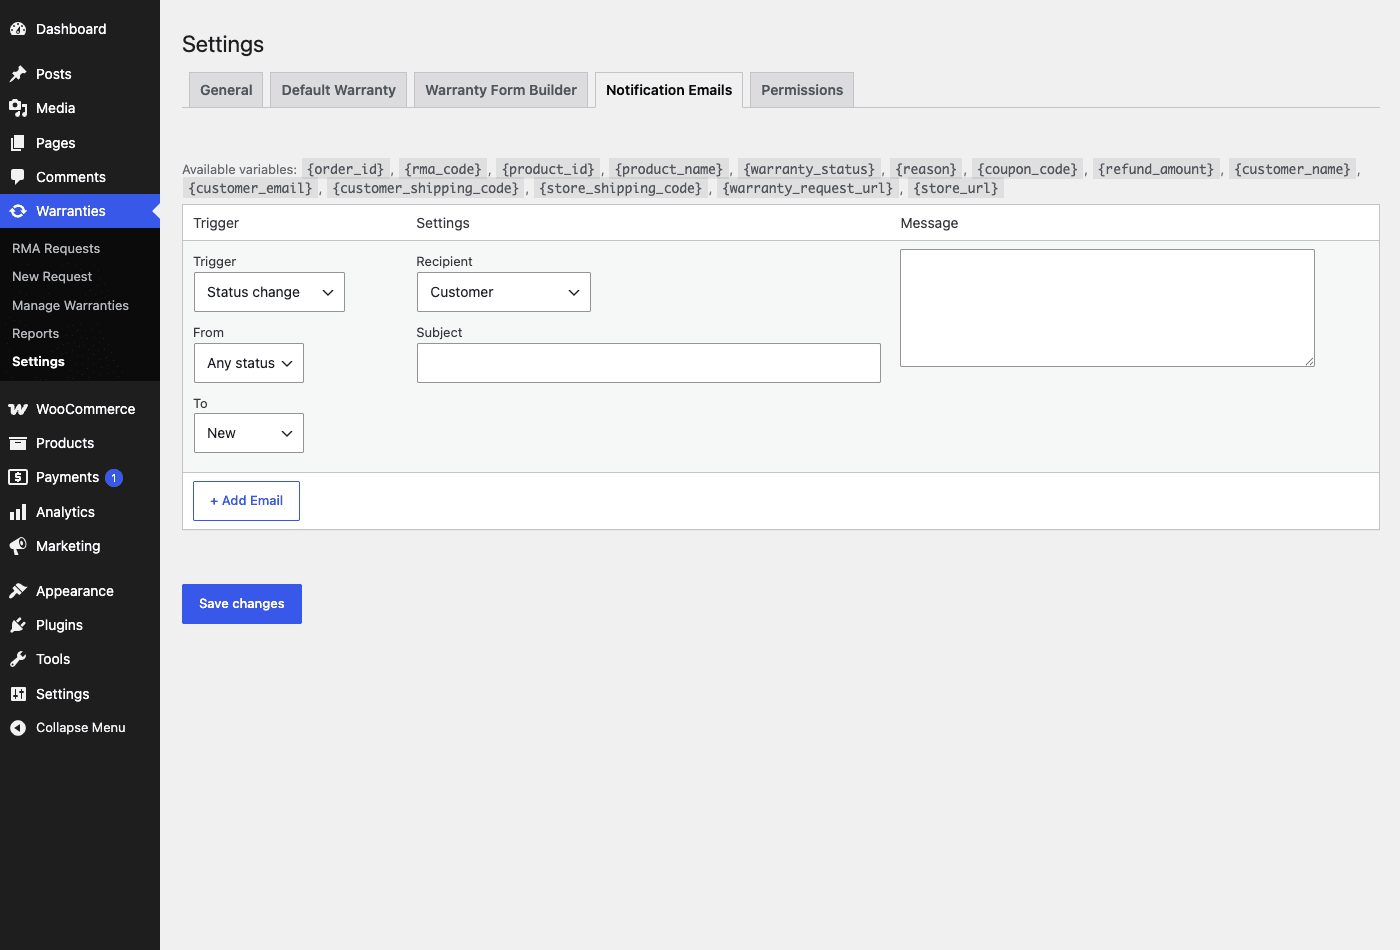Click the Pages icon in sidebar
Viewport: 1400px width, 950px height.
[18, 143]
